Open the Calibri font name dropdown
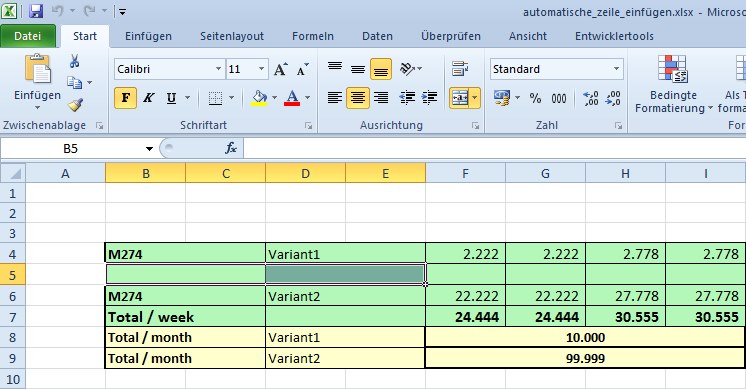This screenshot has height=389, width=746. click(218, 69)
